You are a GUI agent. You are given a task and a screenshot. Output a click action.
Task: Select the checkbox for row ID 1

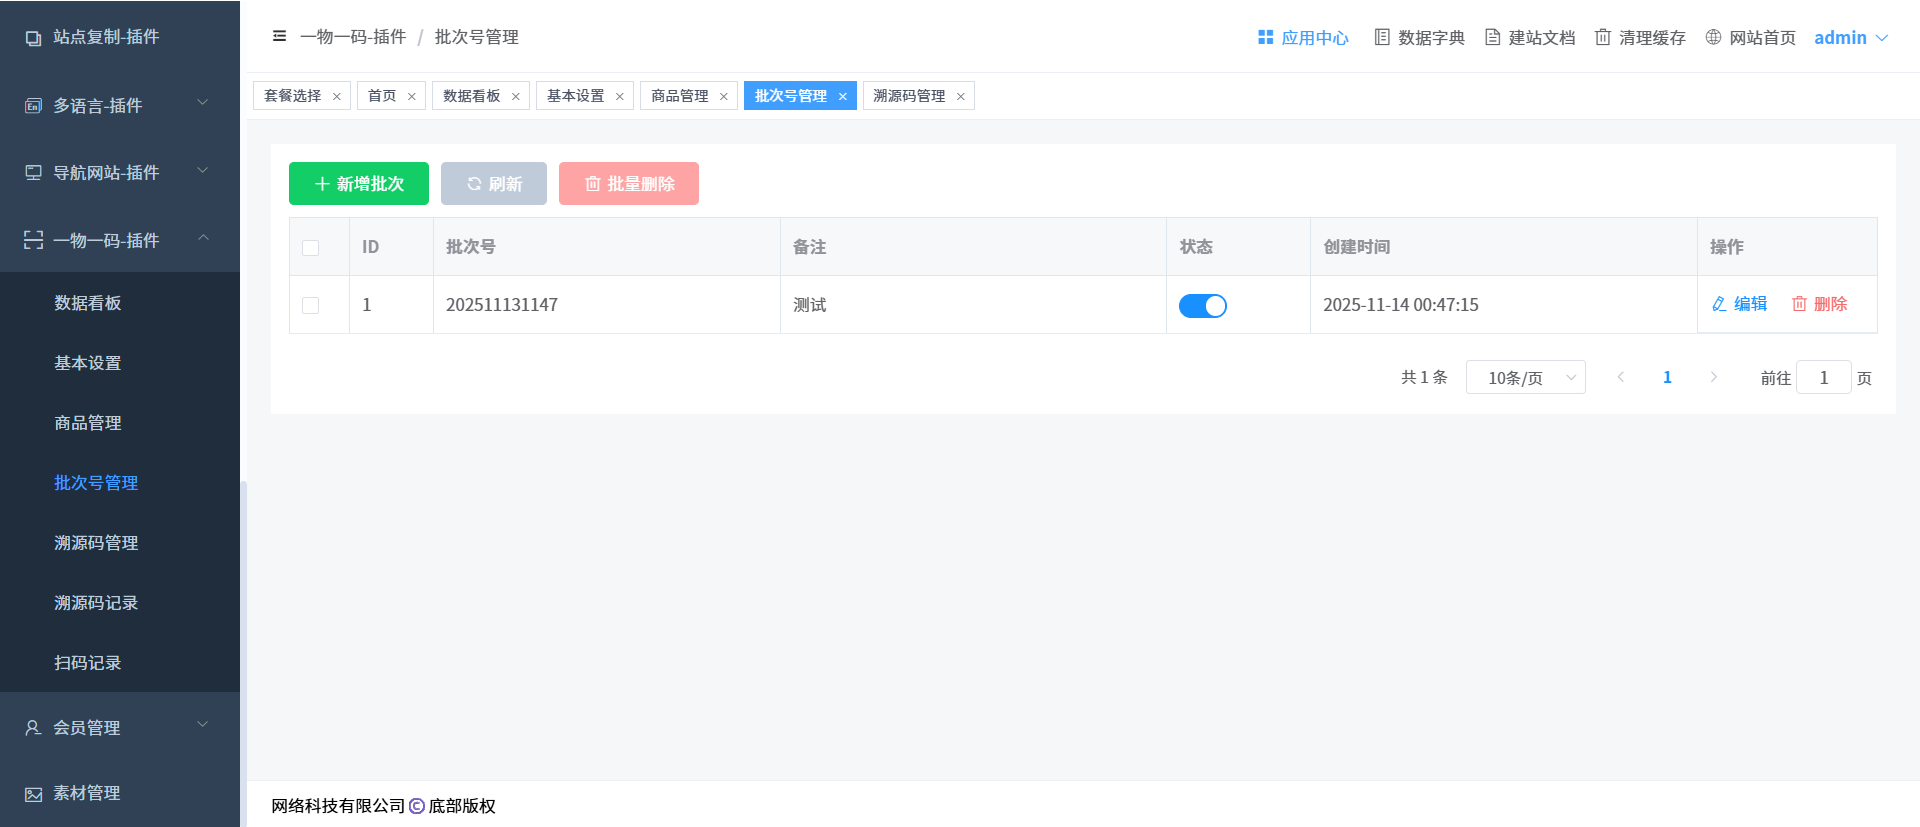[311, 306]
